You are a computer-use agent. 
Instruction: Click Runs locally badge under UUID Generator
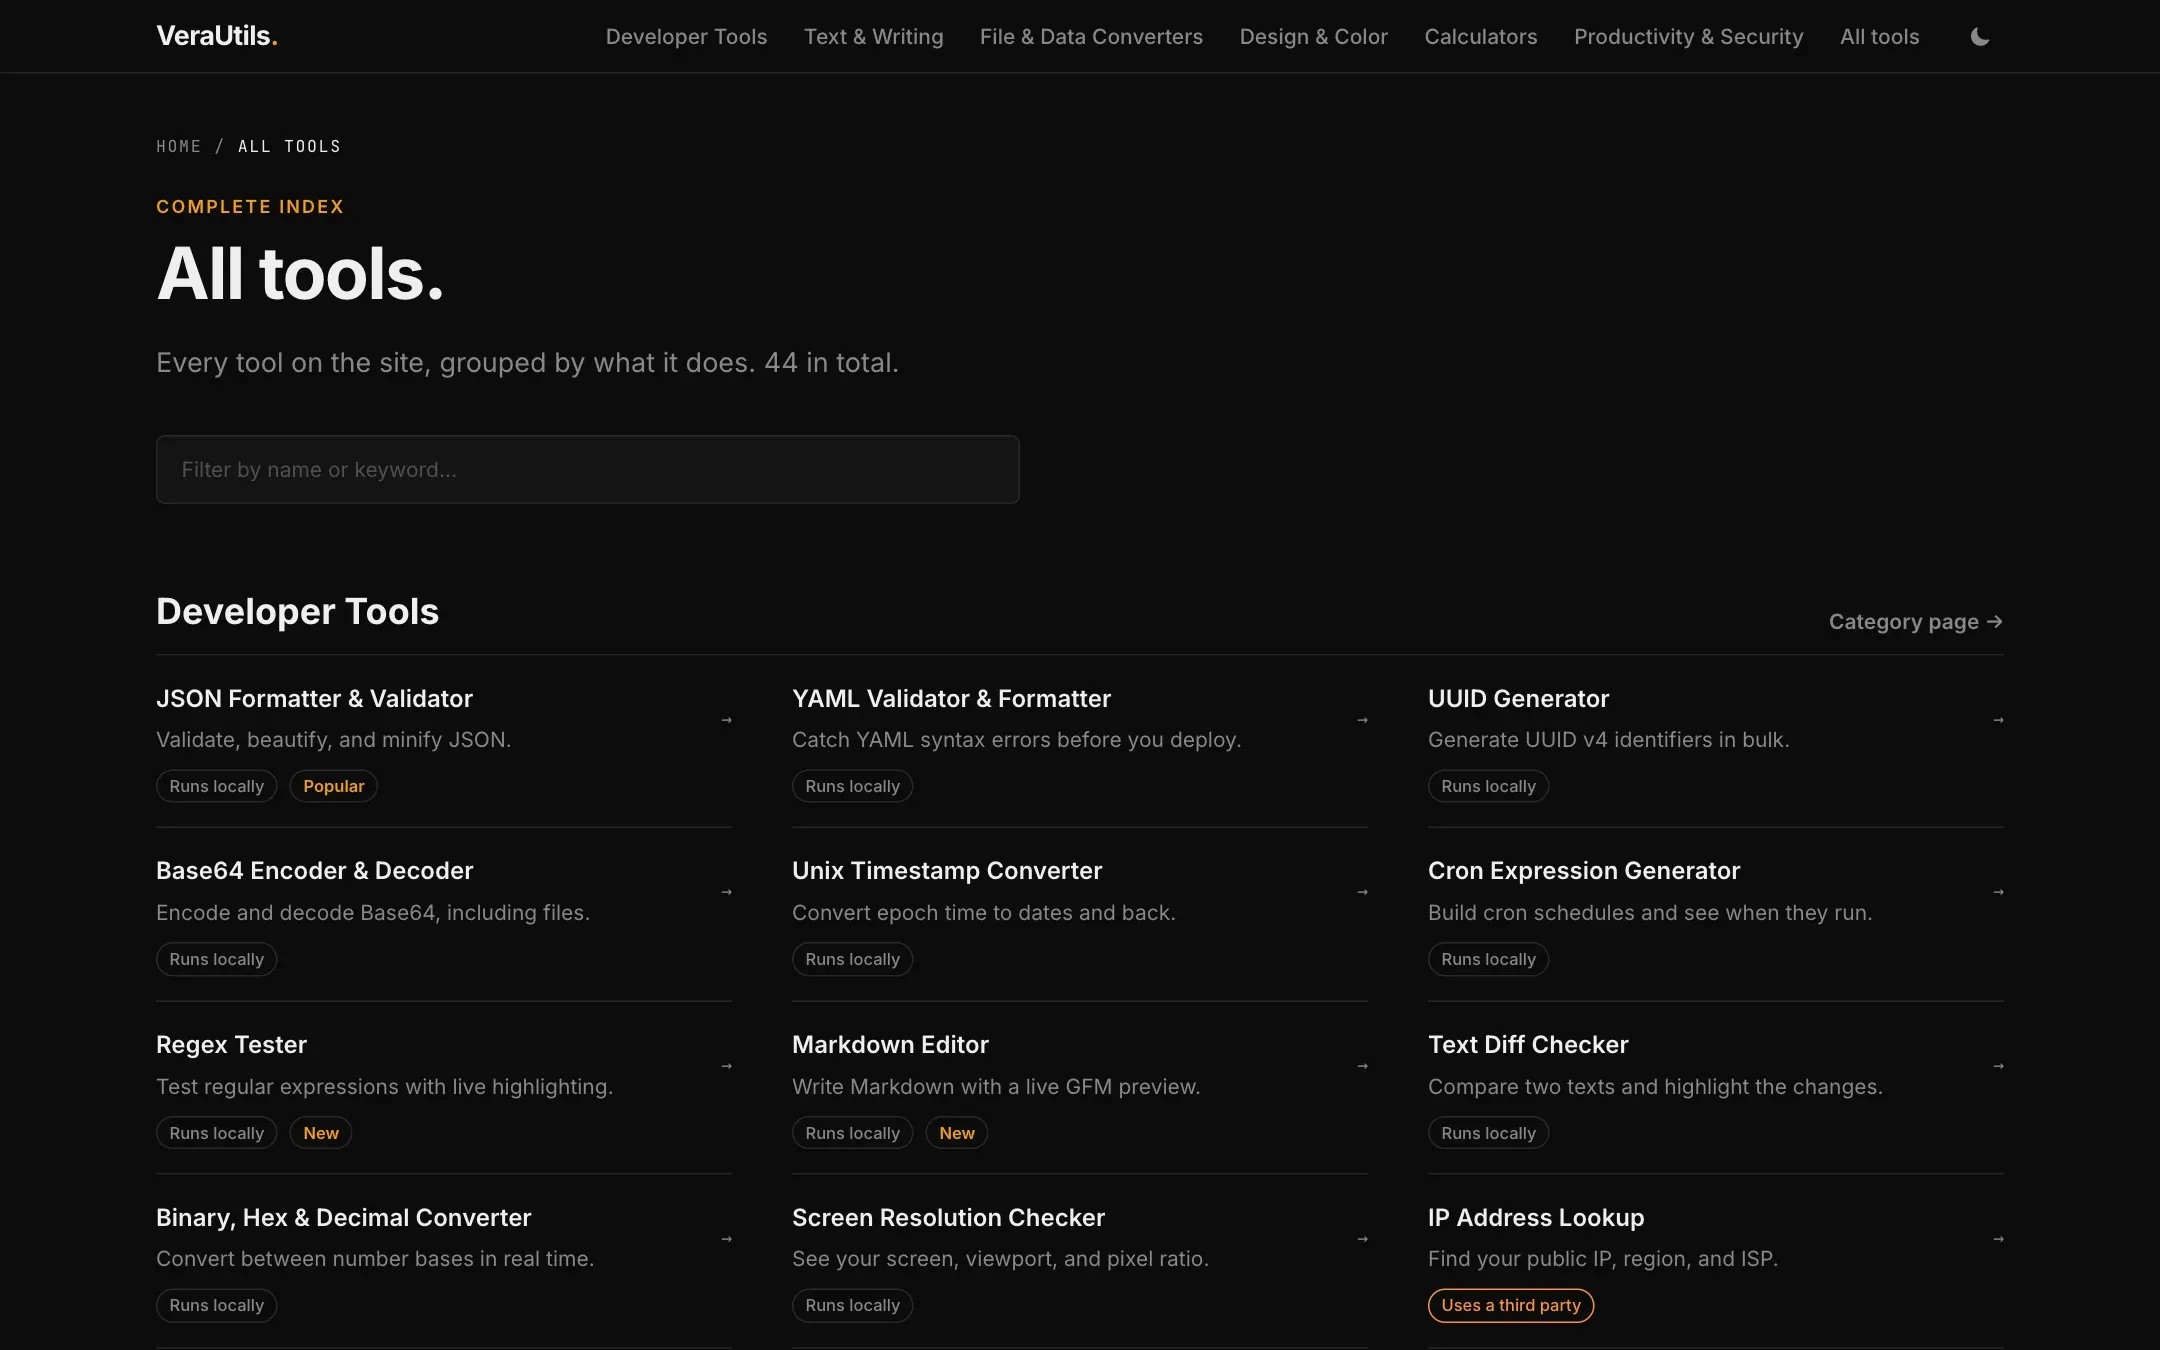click(1488, 786)
